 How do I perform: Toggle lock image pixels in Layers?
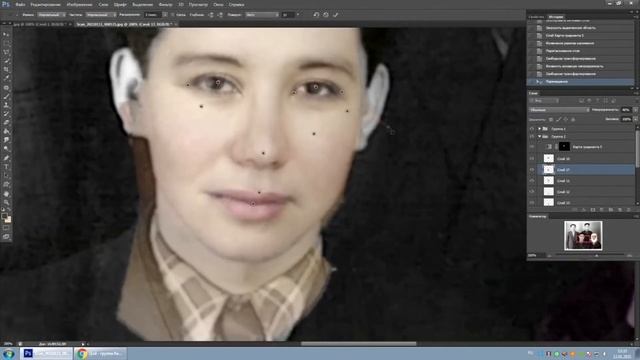[x=558, y=119]
